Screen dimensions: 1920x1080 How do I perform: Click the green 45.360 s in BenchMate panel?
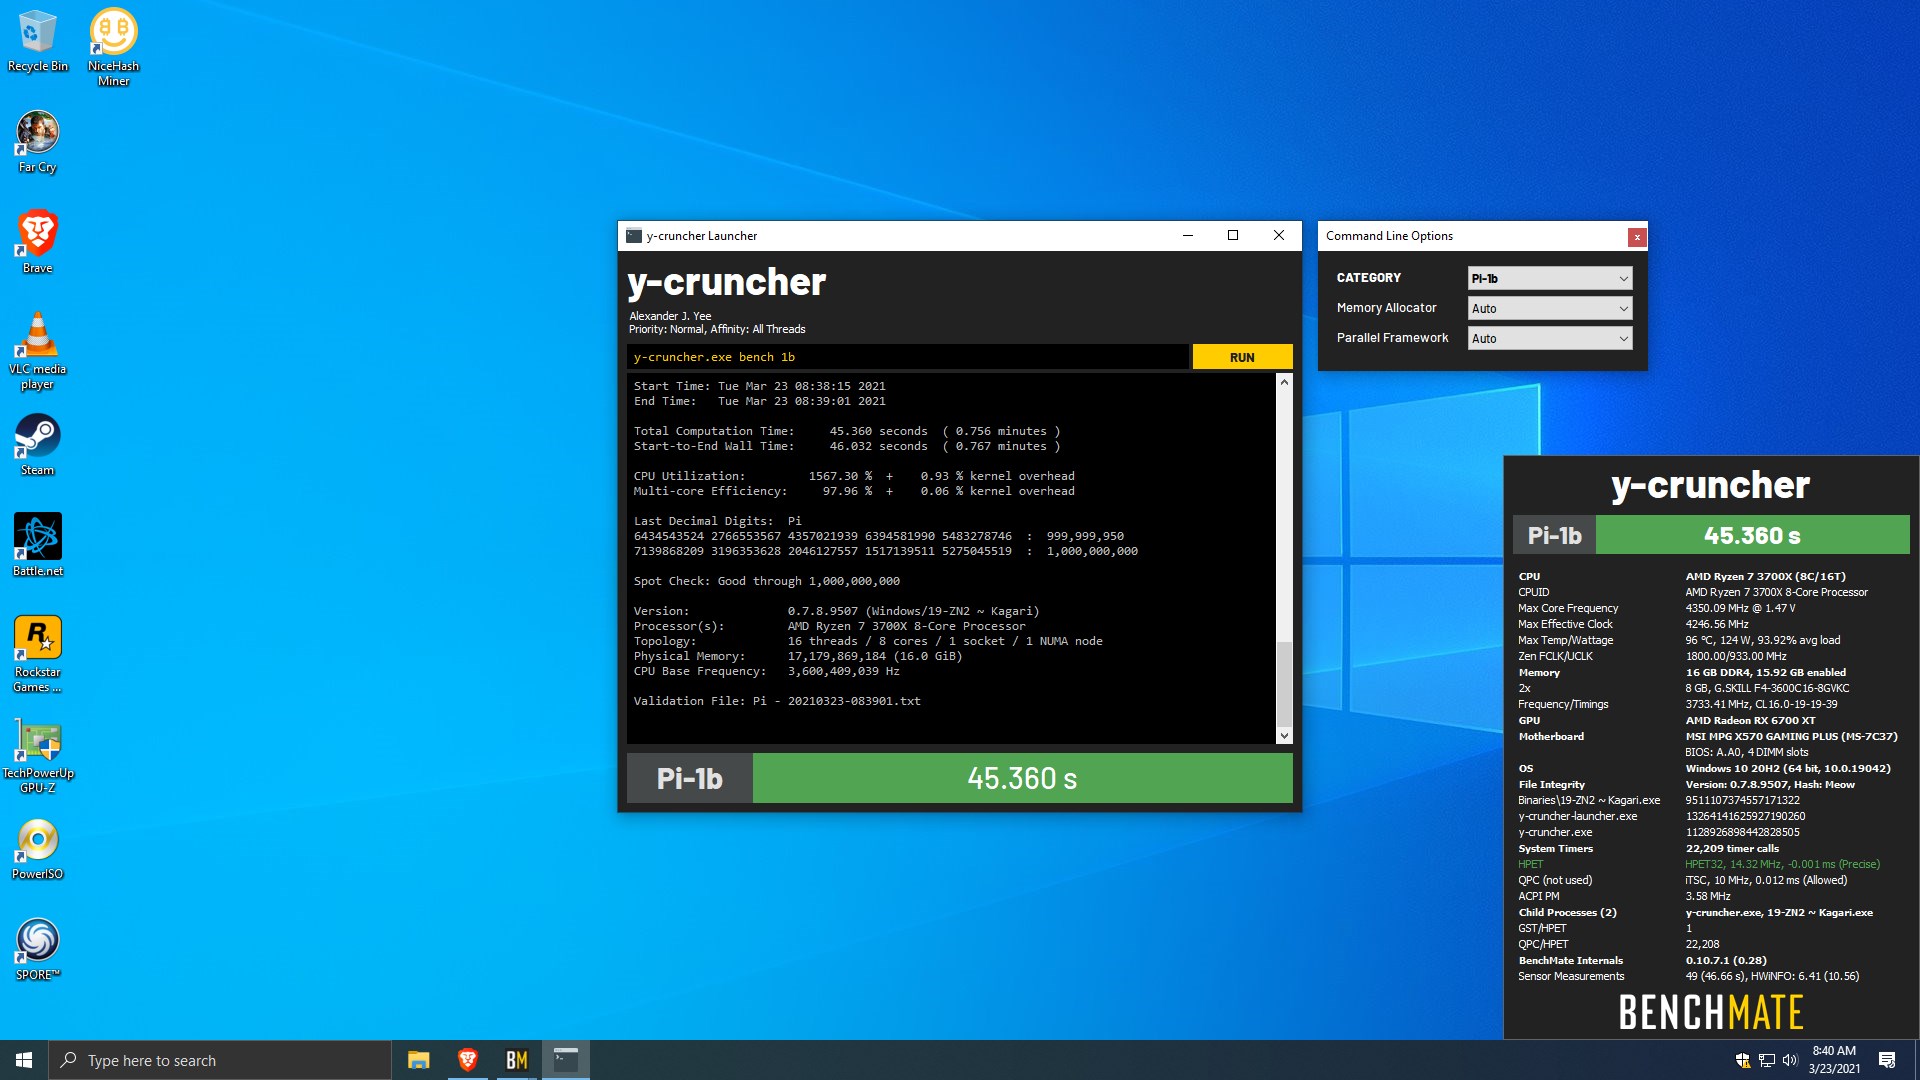[x=1752, y=535]
